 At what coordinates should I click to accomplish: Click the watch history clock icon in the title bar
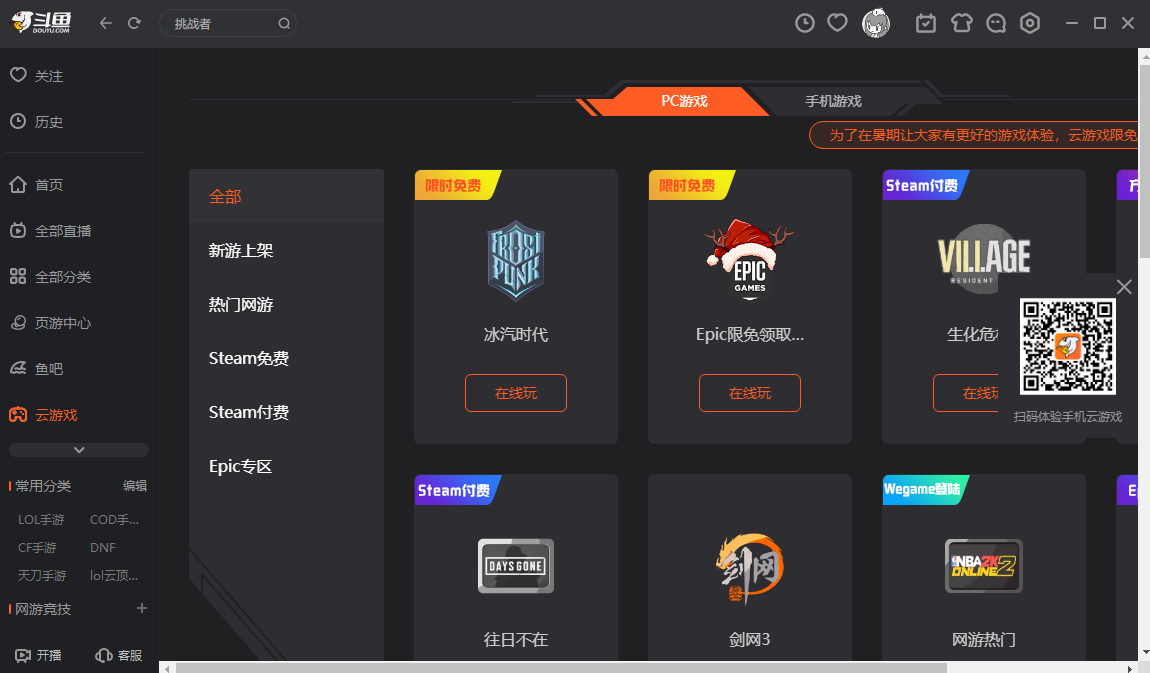click(805, 23)
